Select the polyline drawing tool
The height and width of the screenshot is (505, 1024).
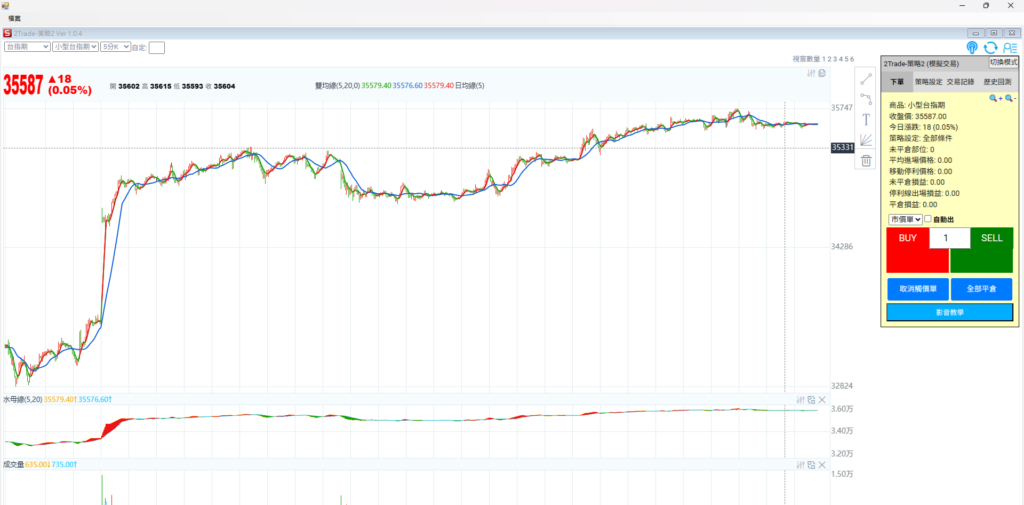point(866,99)
